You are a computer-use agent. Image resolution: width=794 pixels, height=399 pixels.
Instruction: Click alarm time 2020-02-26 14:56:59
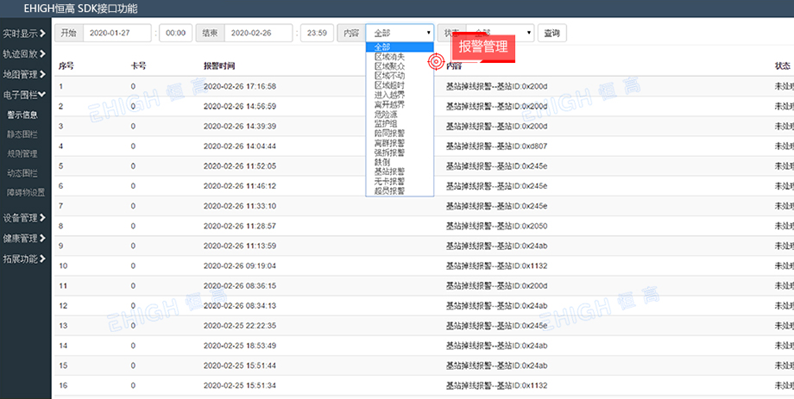(240, 106)
